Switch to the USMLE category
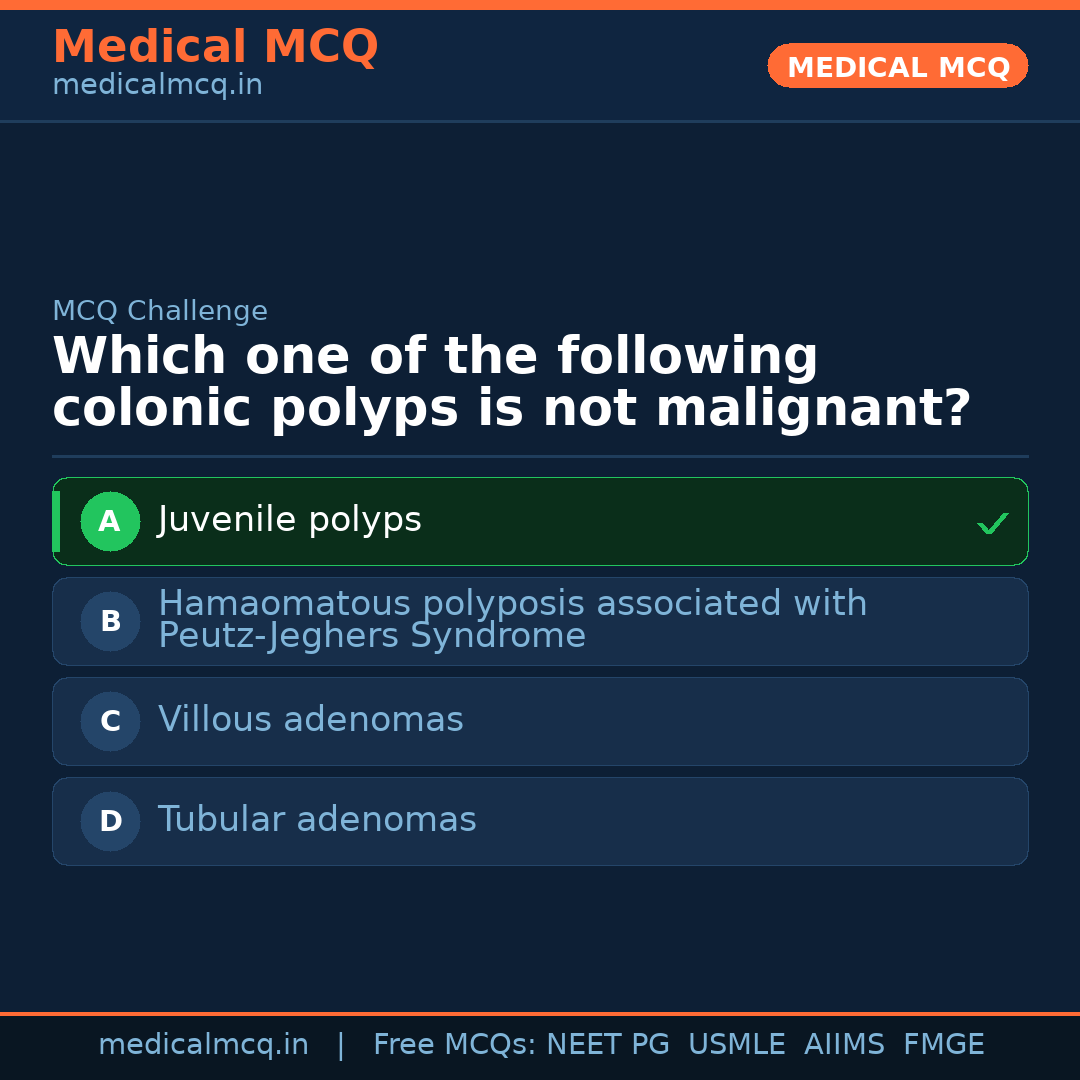1080x1080 pixels. [737, 1044]
